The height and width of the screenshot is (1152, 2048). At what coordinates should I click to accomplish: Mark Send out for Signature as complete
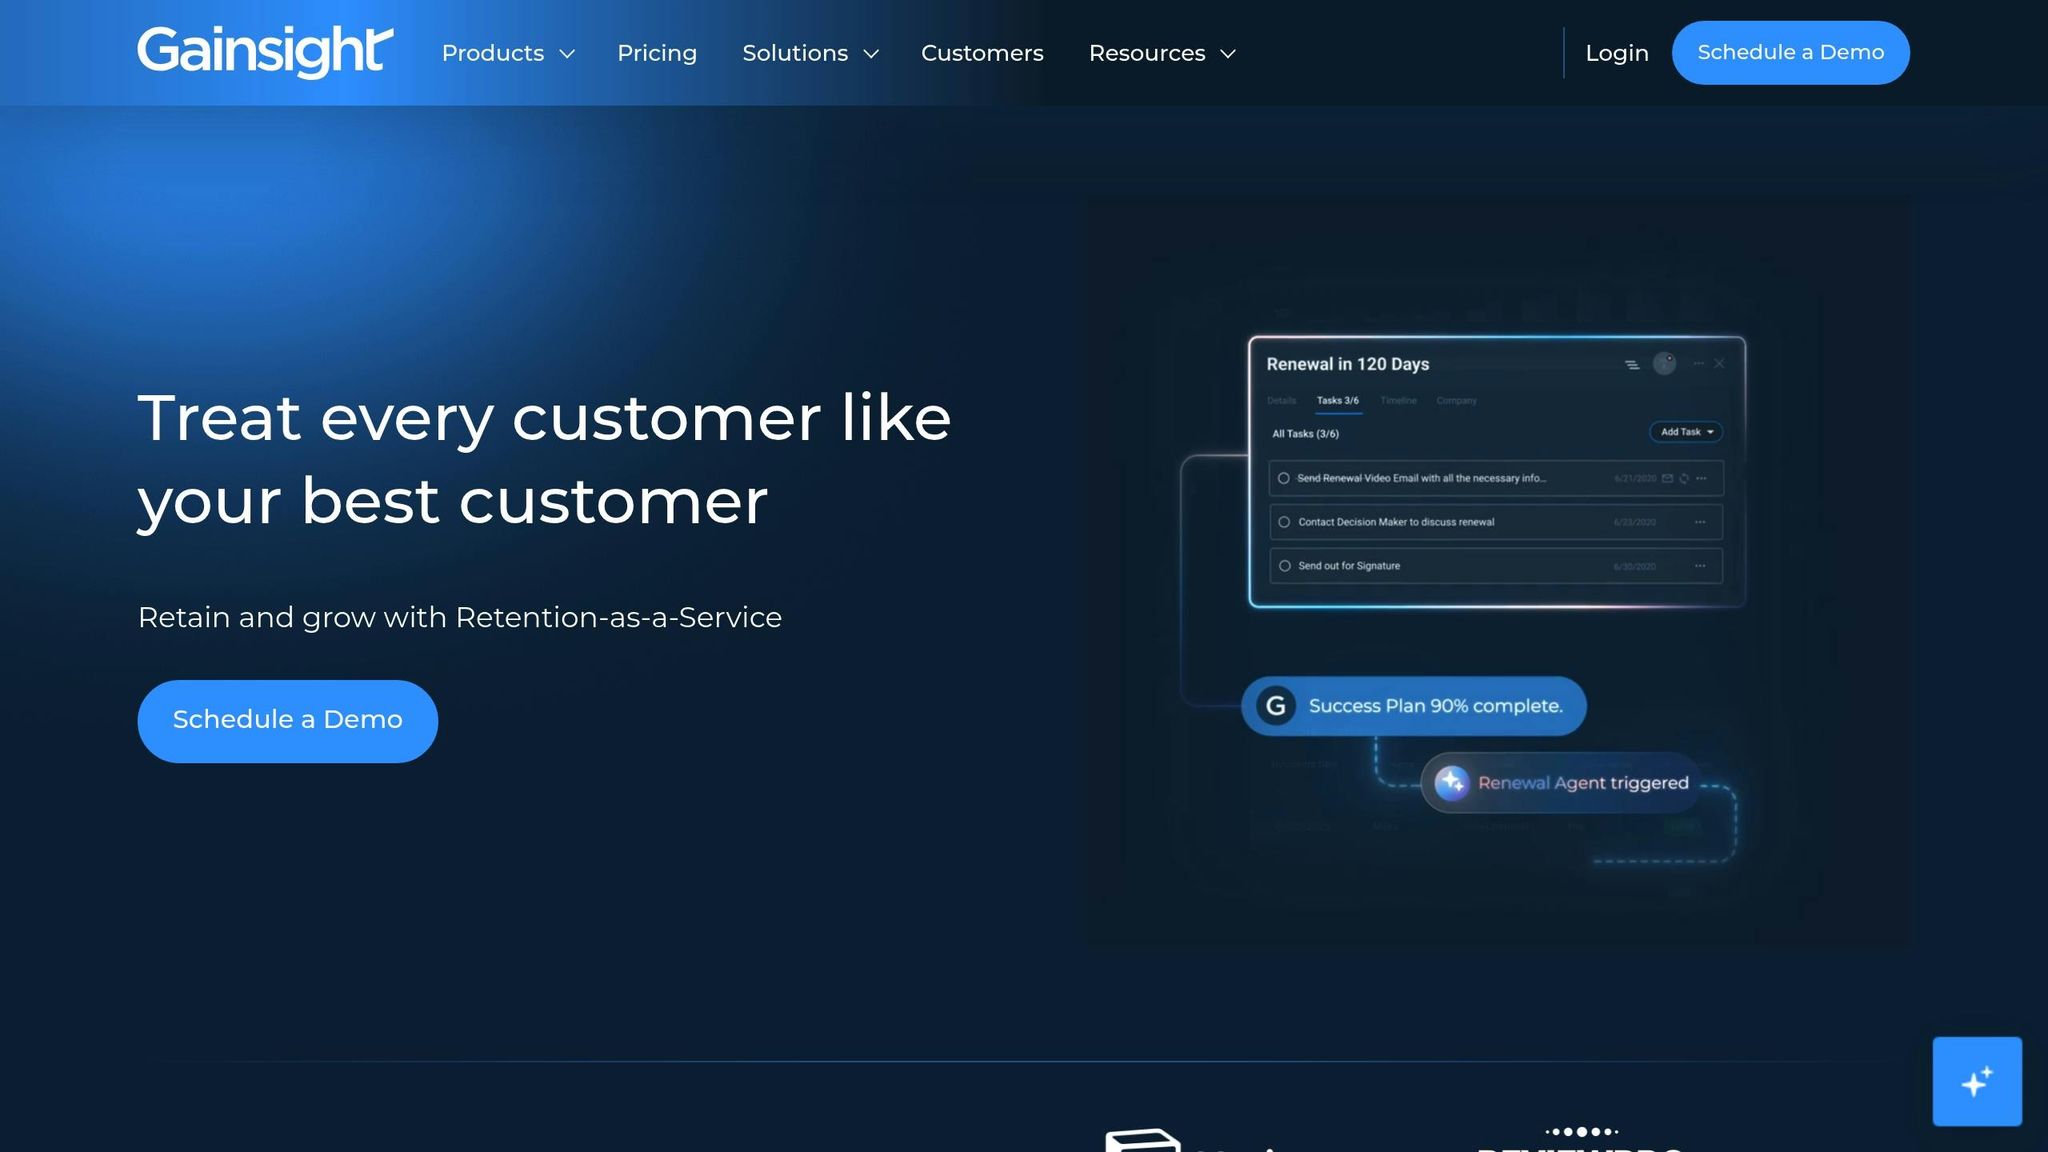click(x=1285, y=565)
